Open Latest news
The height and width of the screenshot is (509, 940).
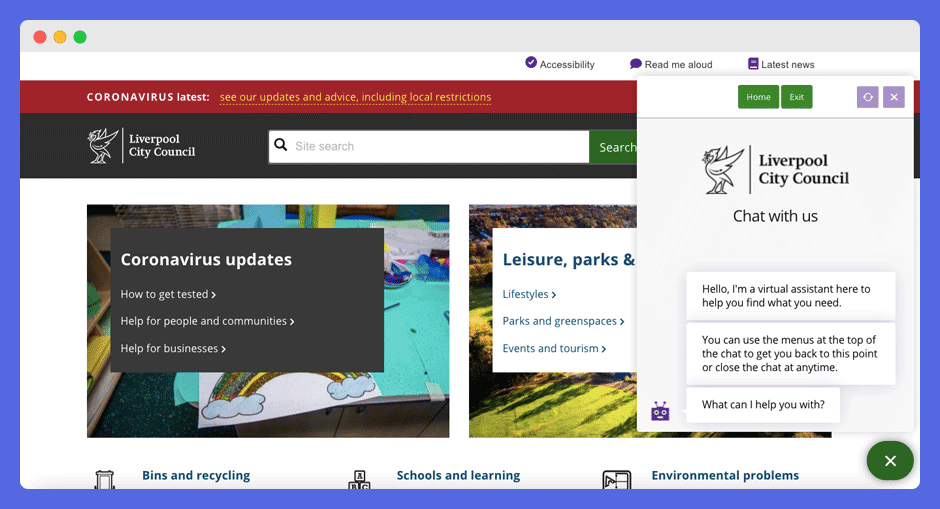click(x=788, y=65)
